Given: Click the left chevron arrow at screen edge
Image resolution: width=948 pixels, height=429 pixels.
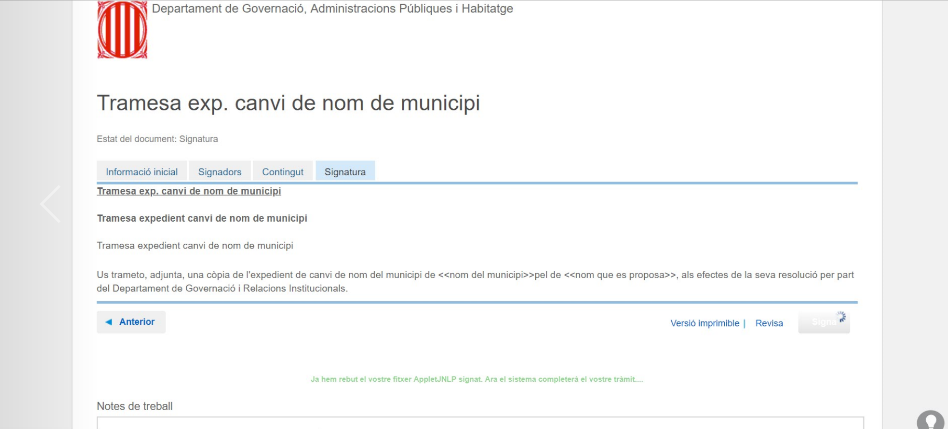Looking at the screenshot, I should click(50, 204).
